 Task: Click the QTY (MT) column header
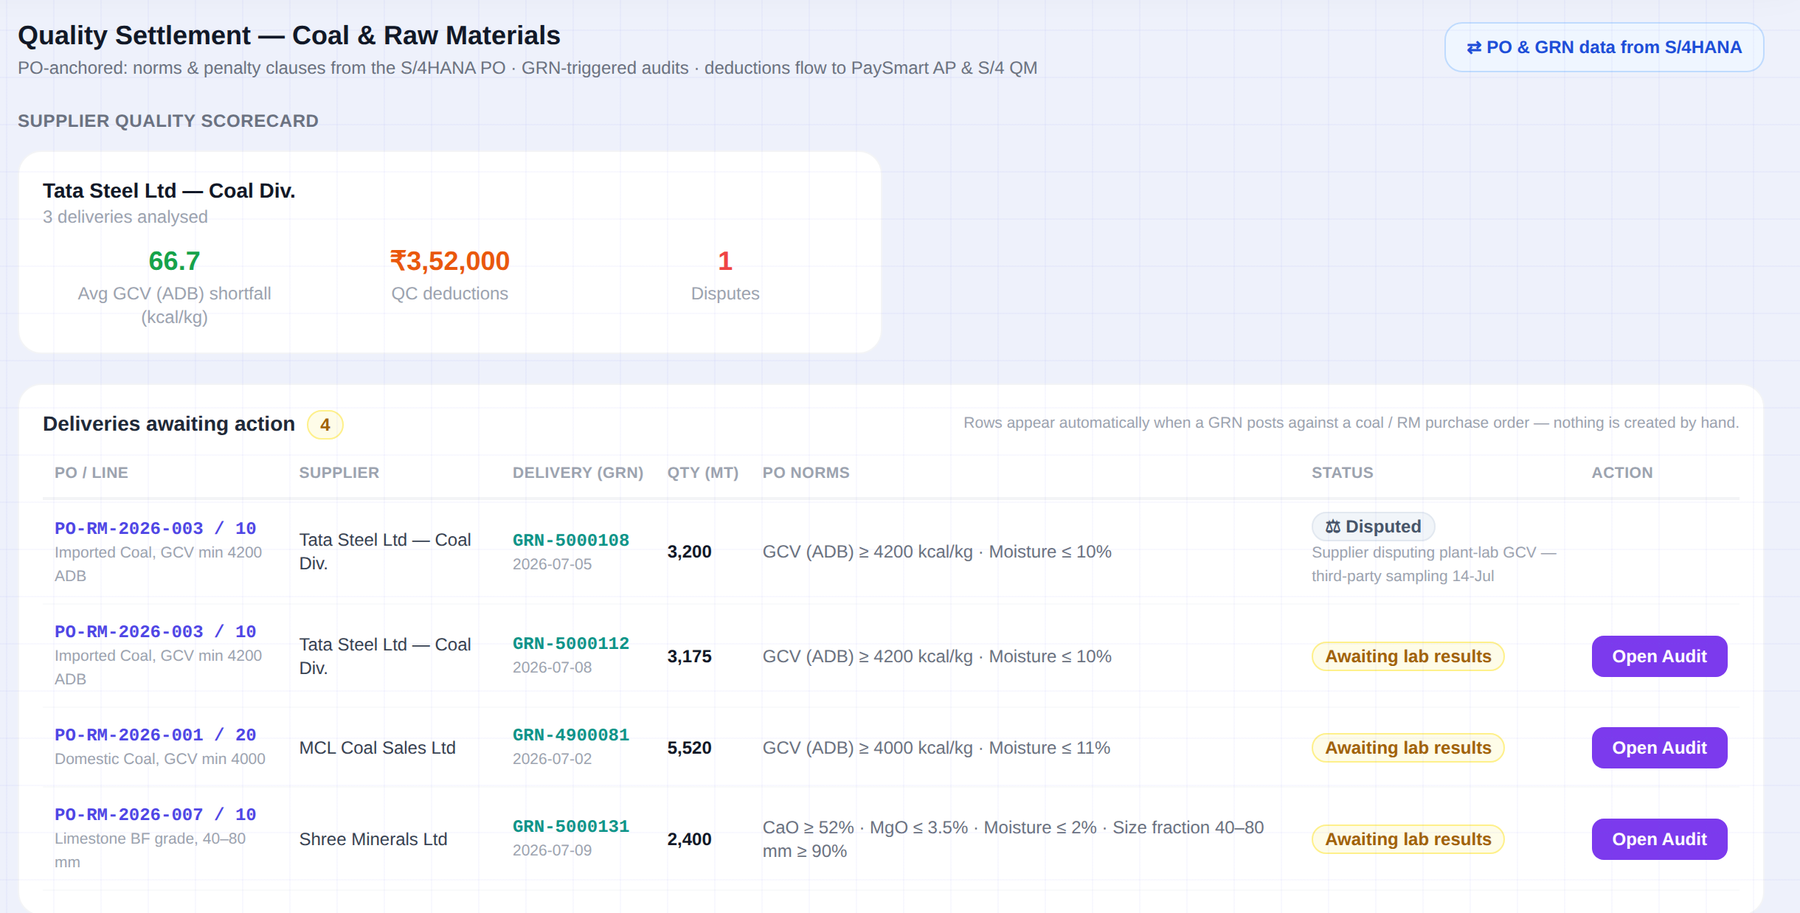[x=703, y=473]
